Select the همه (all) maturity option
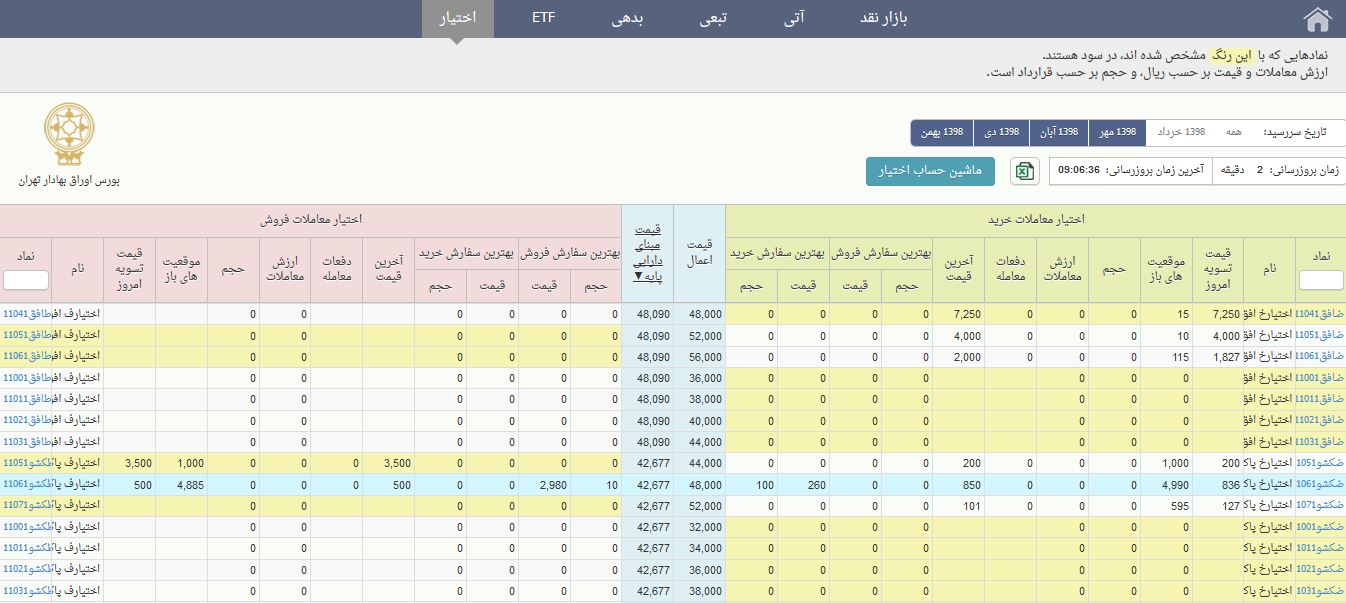 tap(1234, 133)
